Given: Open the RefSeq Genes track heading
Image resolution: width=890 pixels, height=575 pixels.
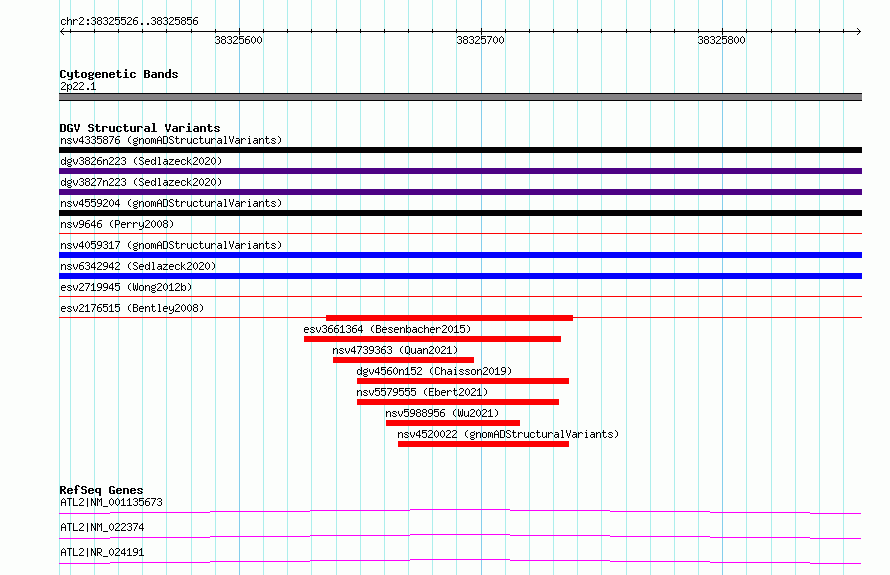Looking at the screenshot, I should pos(102,490).
